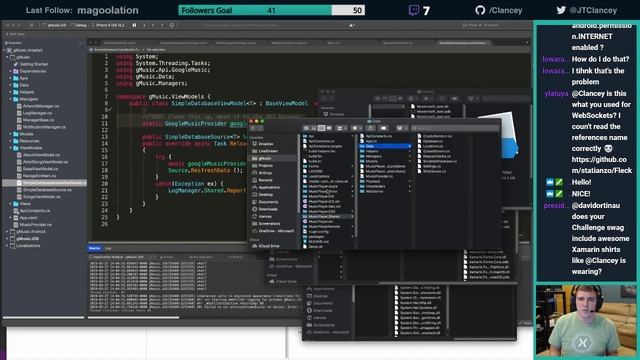Open Dropbox in Finder sidebar
Viewport: 640px width, 360px height.
266,144
